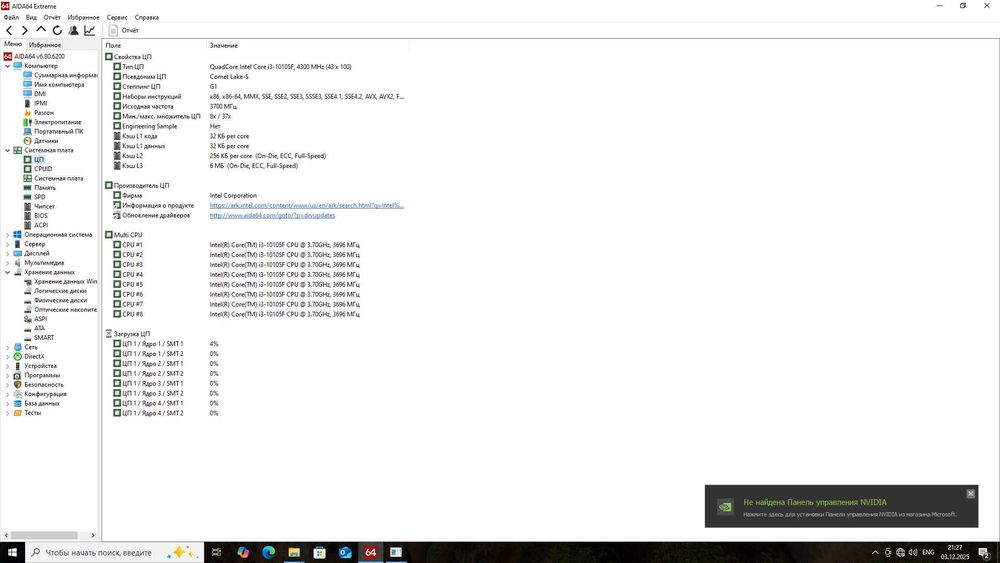1000x563 pixels.
Task: Open Имя компьютера in the tree
Action: 54,84
